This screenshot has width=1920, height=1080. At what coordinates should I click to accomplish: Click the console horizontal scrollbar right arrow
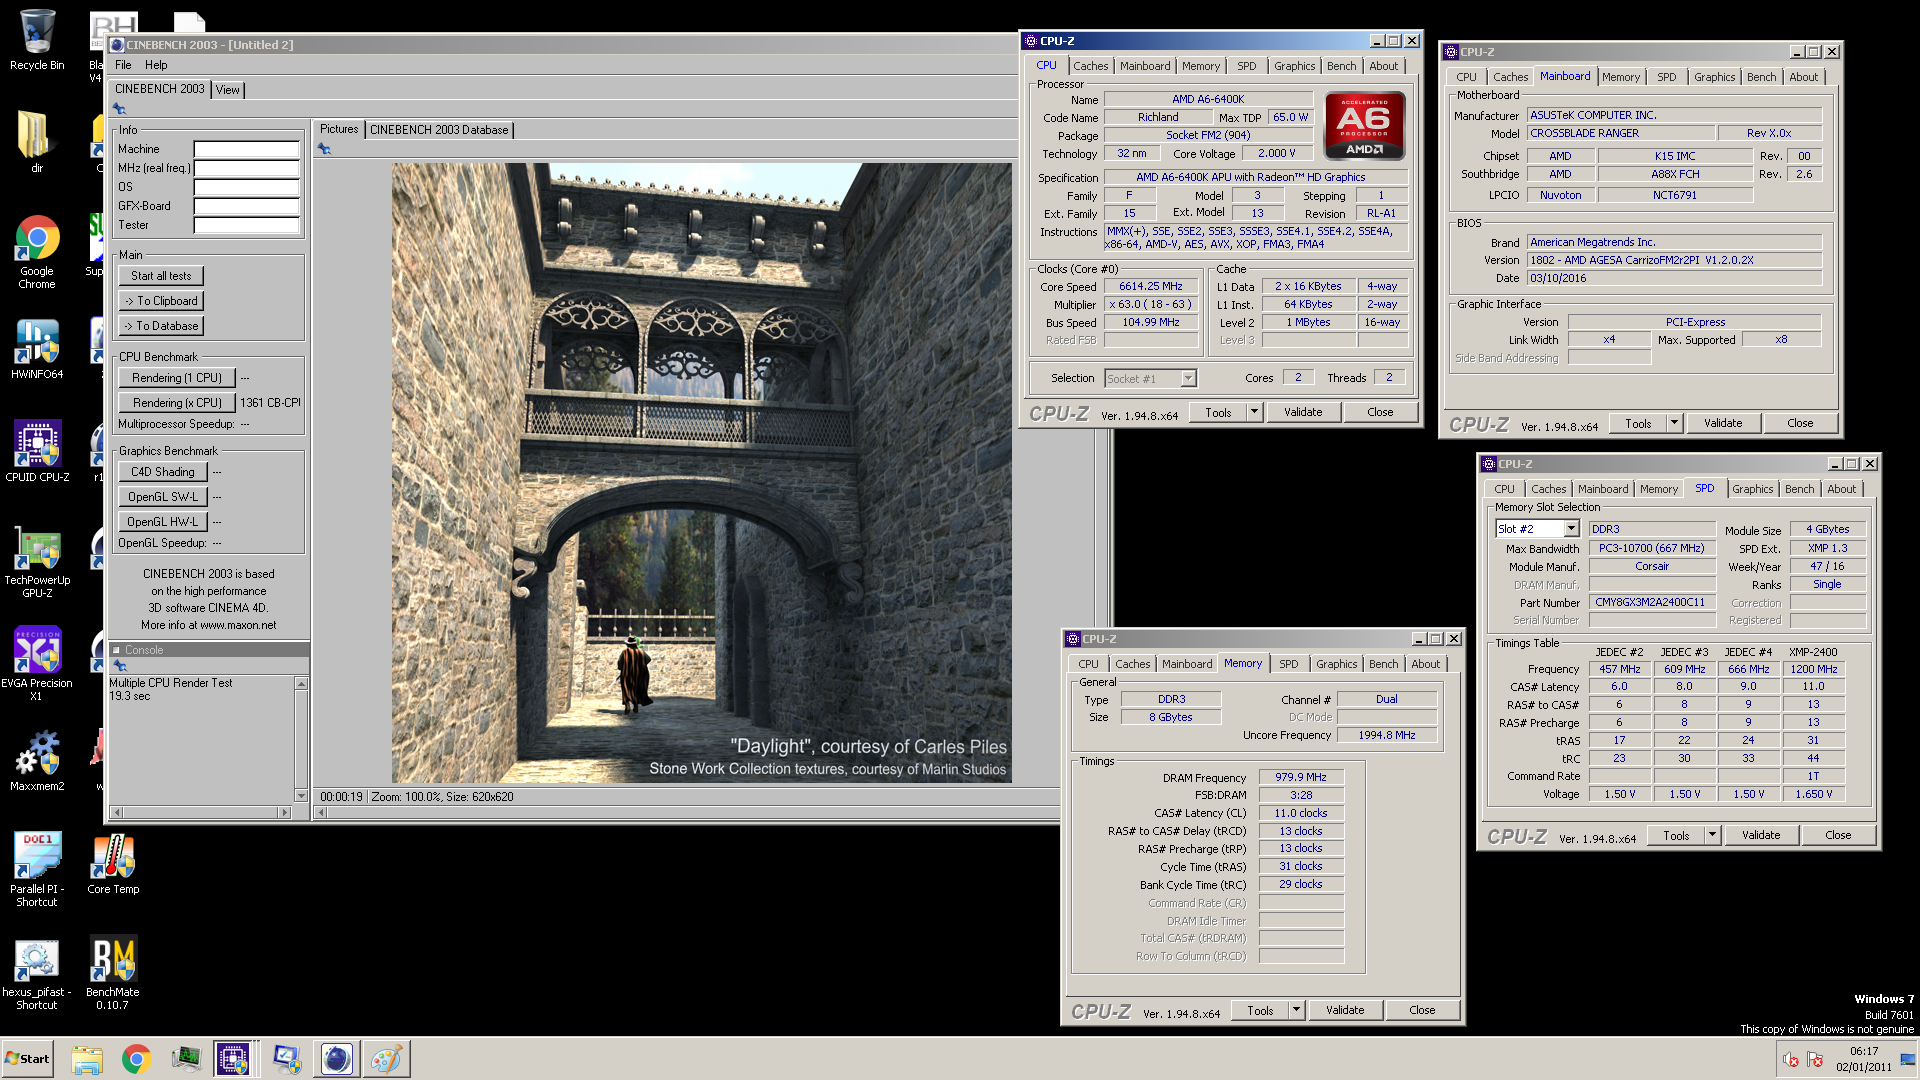[285, 812]
